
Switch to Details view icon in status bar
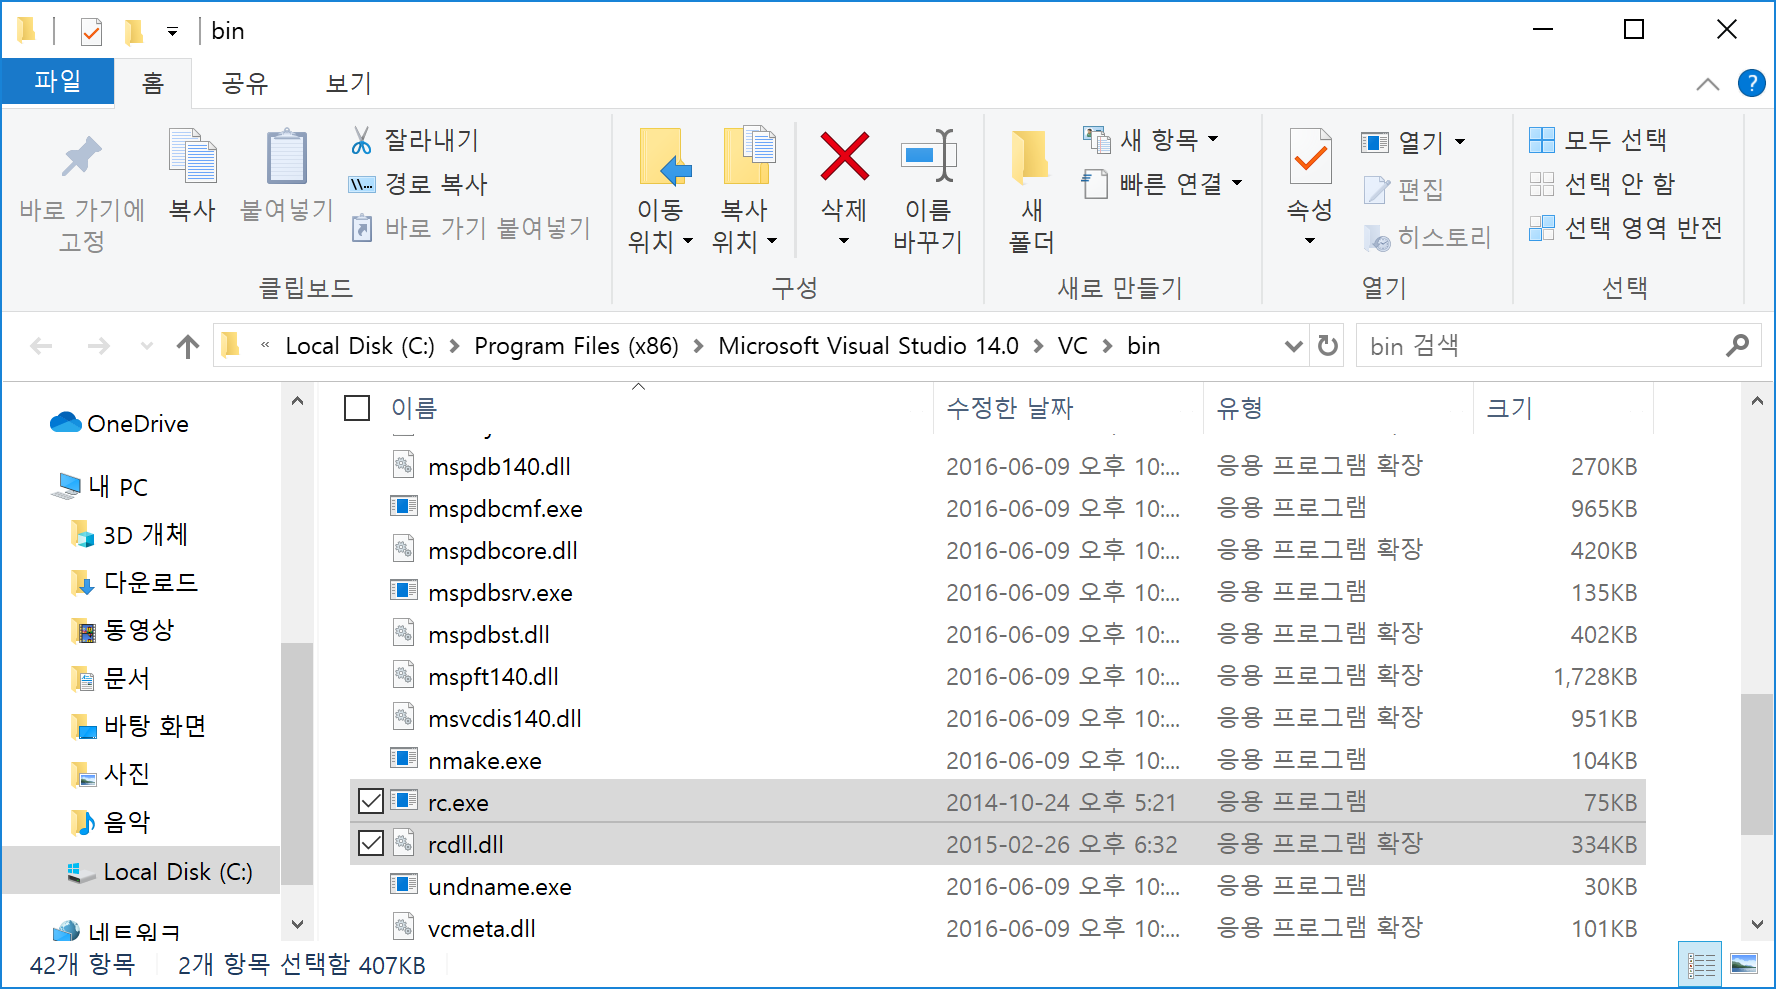point(1701,965)
